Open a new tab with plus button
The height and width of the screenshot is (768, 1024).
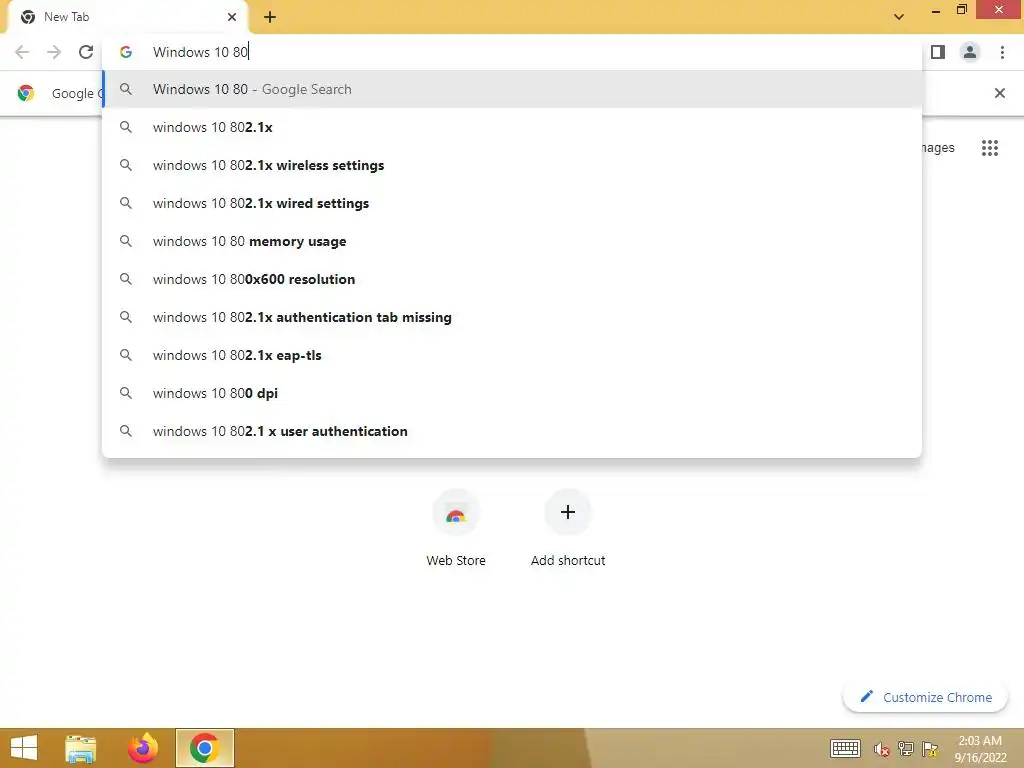click(x=270, y=18)
